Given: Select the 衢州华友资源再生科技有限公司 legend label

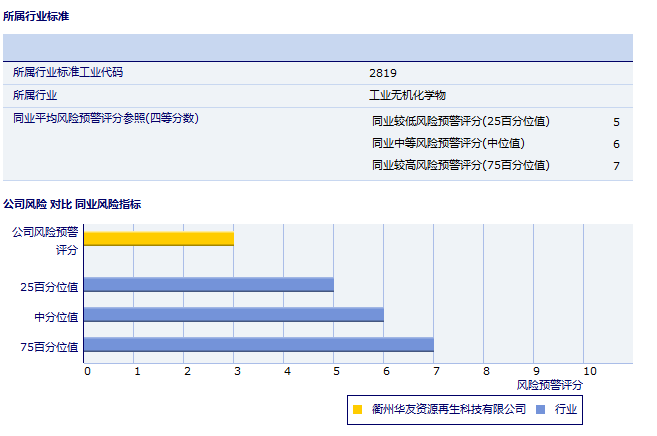Looking at the screenshot, I should coord(448,409).
